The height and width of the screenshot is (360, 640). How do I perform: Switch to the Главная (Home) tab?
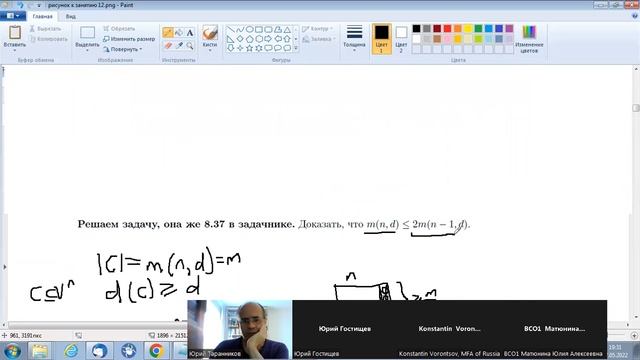tap(42, 16)
